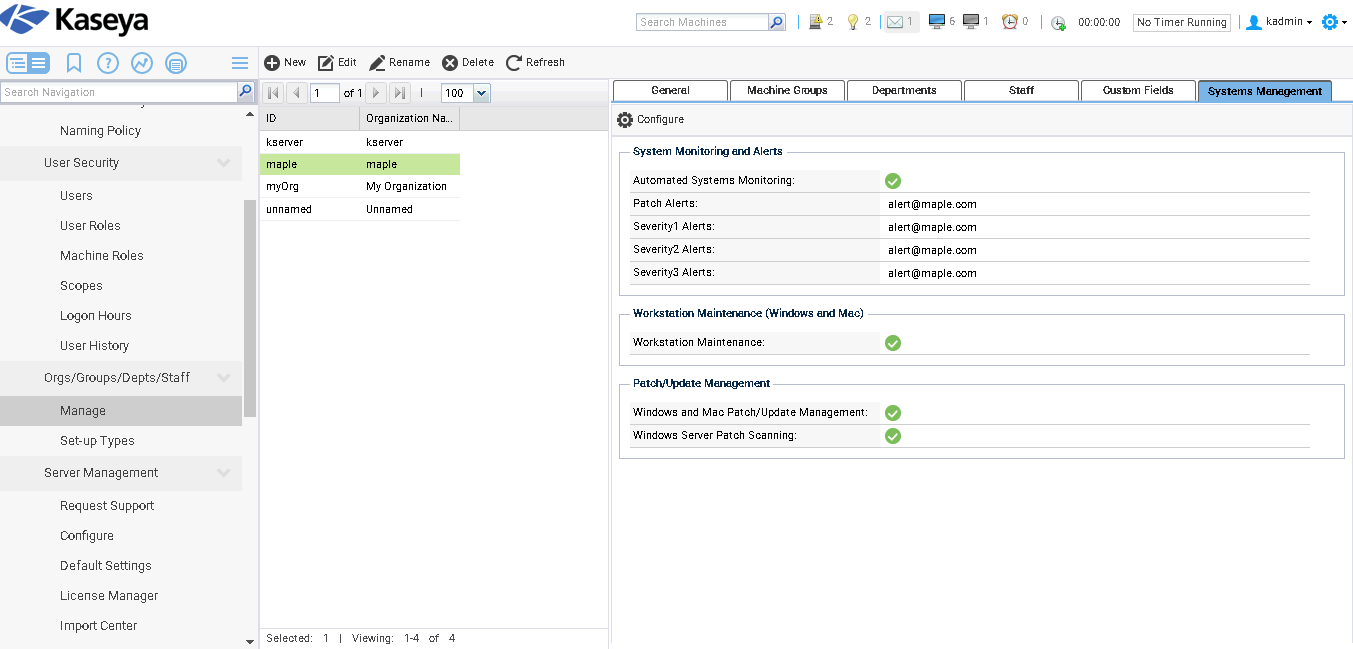Click the alarm clock icon
1353x649 pixels.
[x=1010, y=22]
